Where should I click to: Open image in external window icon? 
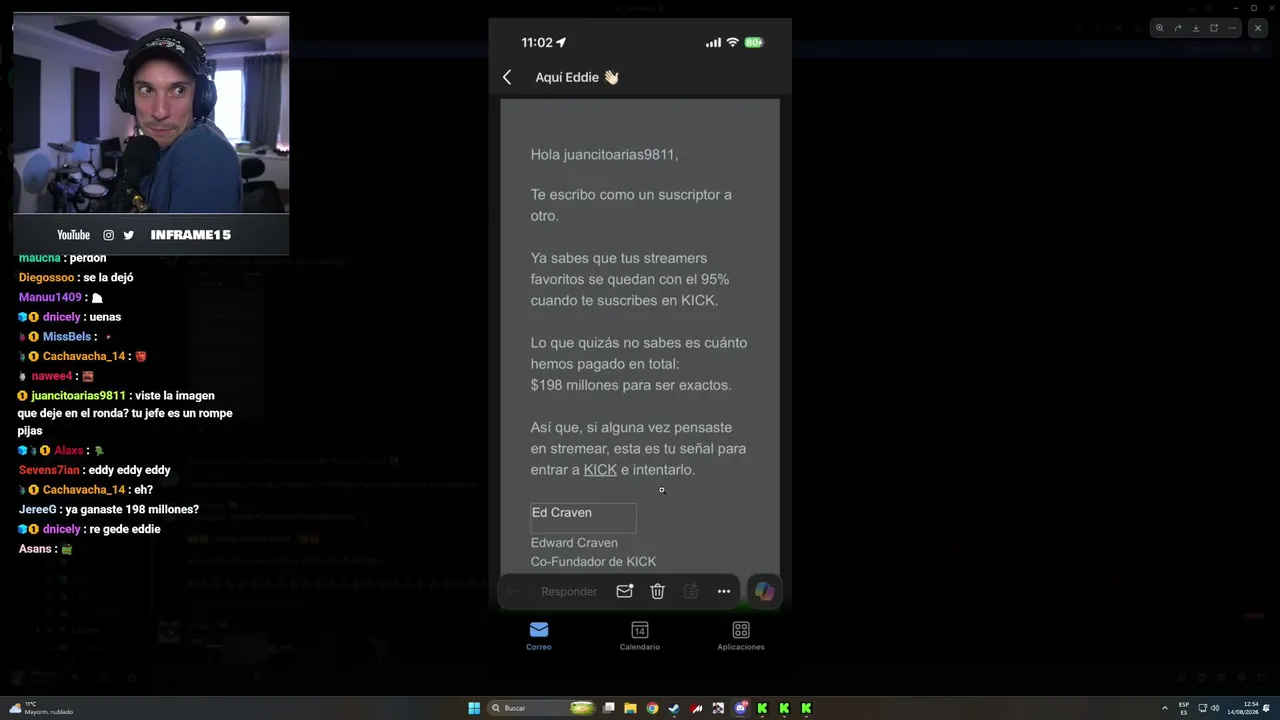[1214, 28]
